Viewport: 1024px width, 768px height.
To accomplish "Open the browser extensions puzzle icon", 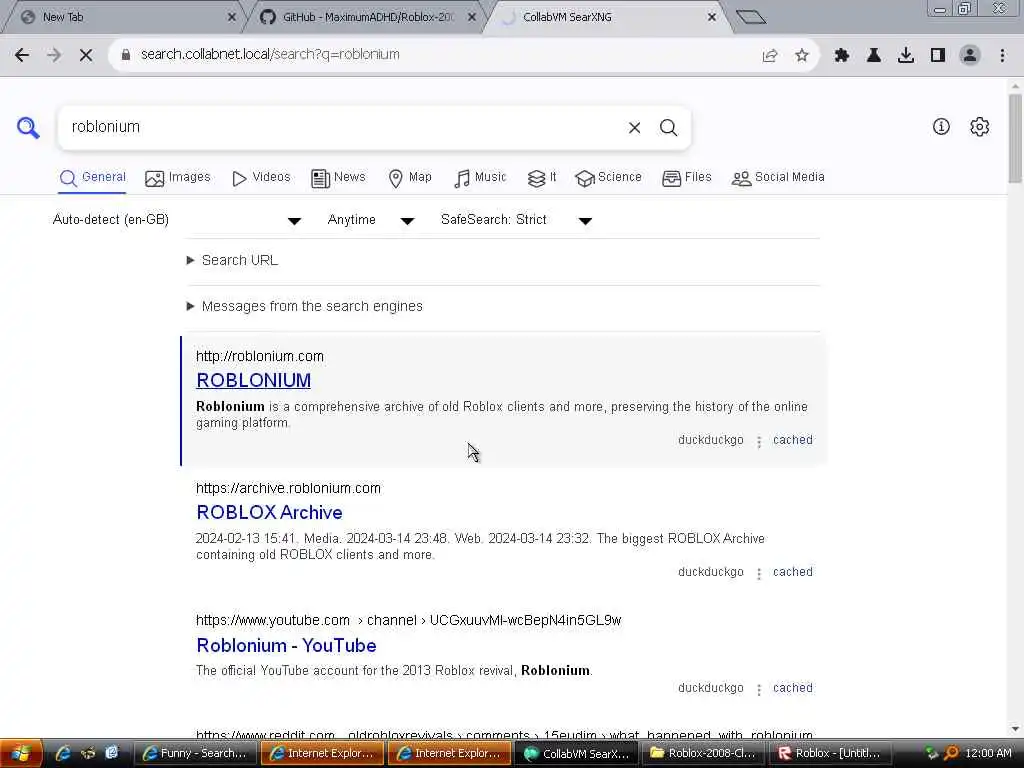I will coord(842,56).
